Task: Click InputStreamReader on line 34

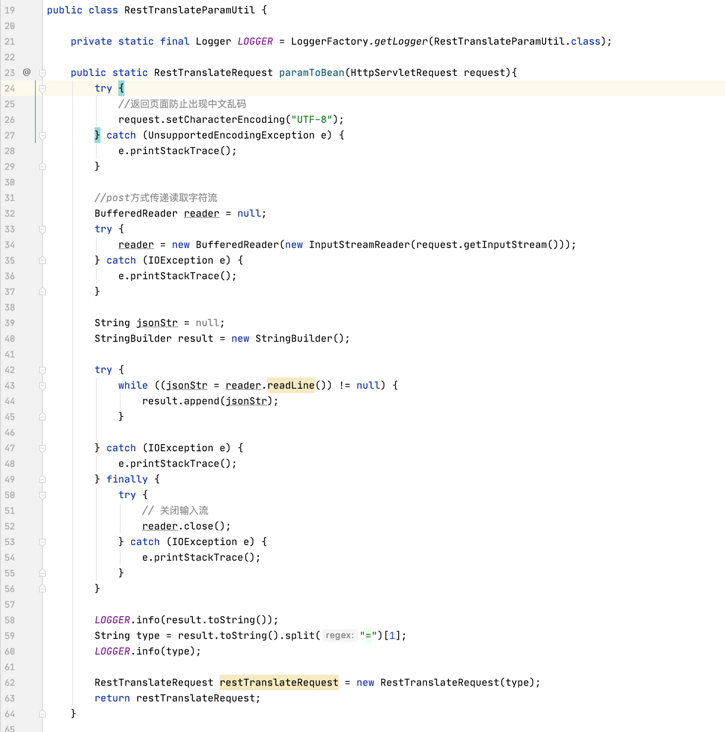Action: point(359,245)
